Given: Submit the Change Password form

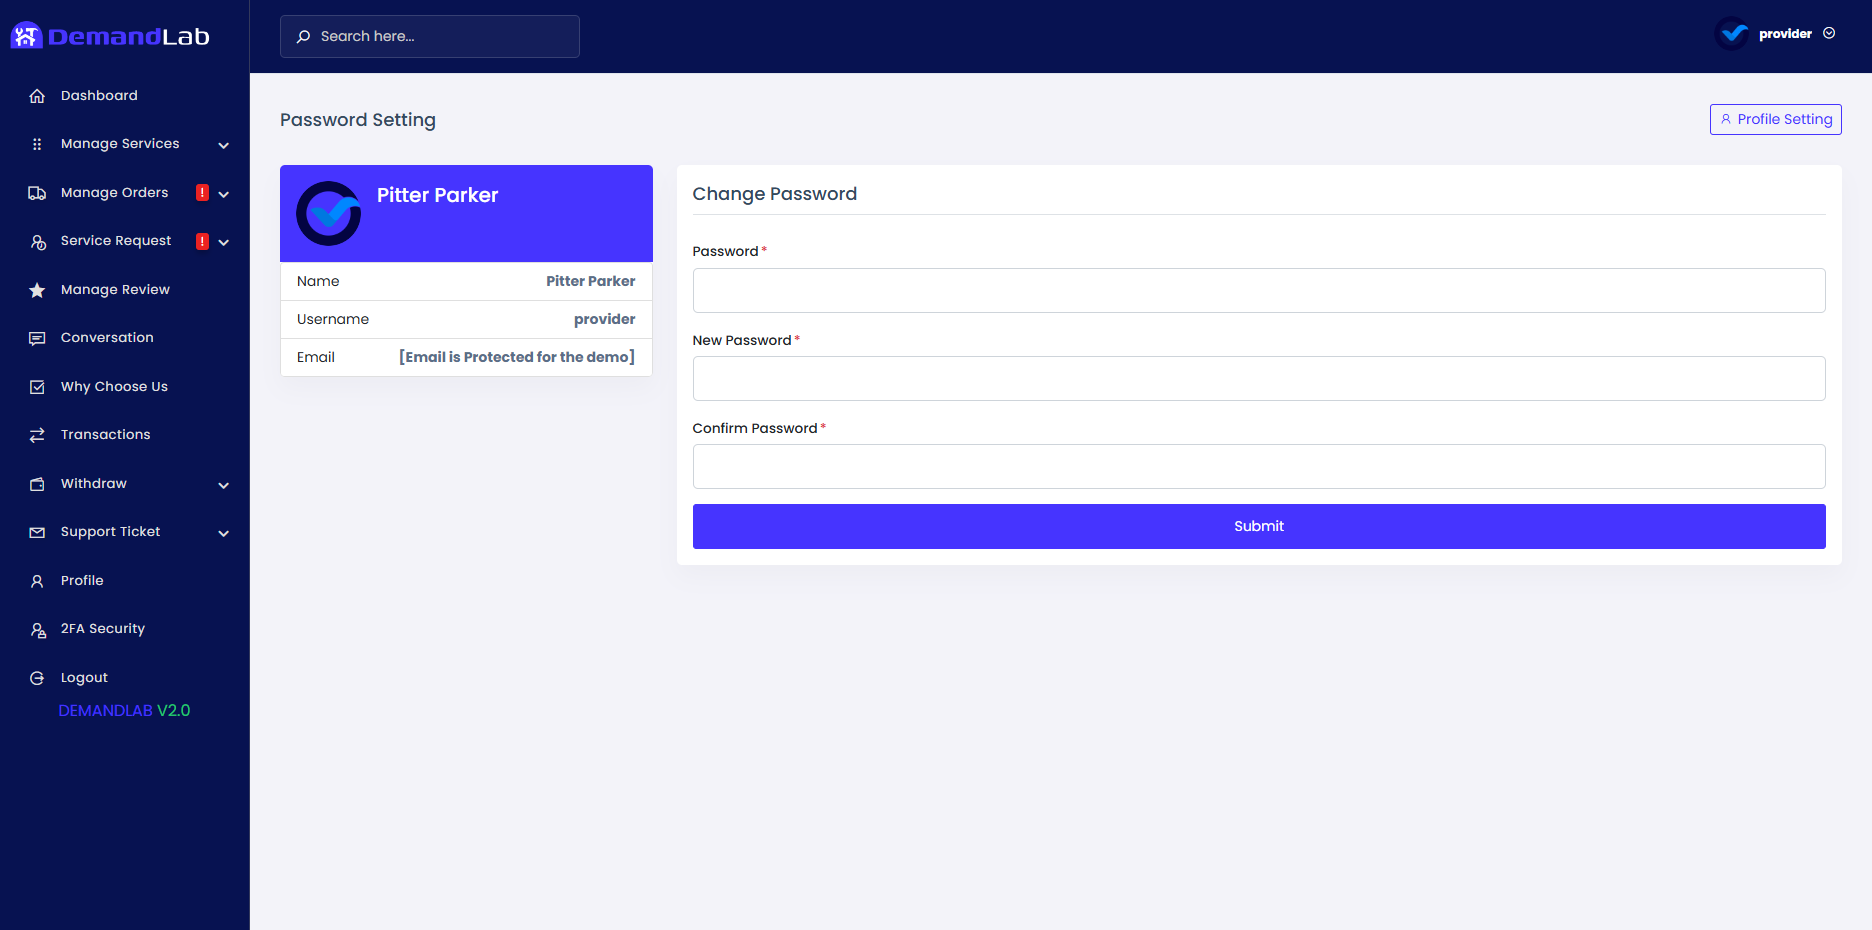Looking at the screenshot, I should [1258, 526].
